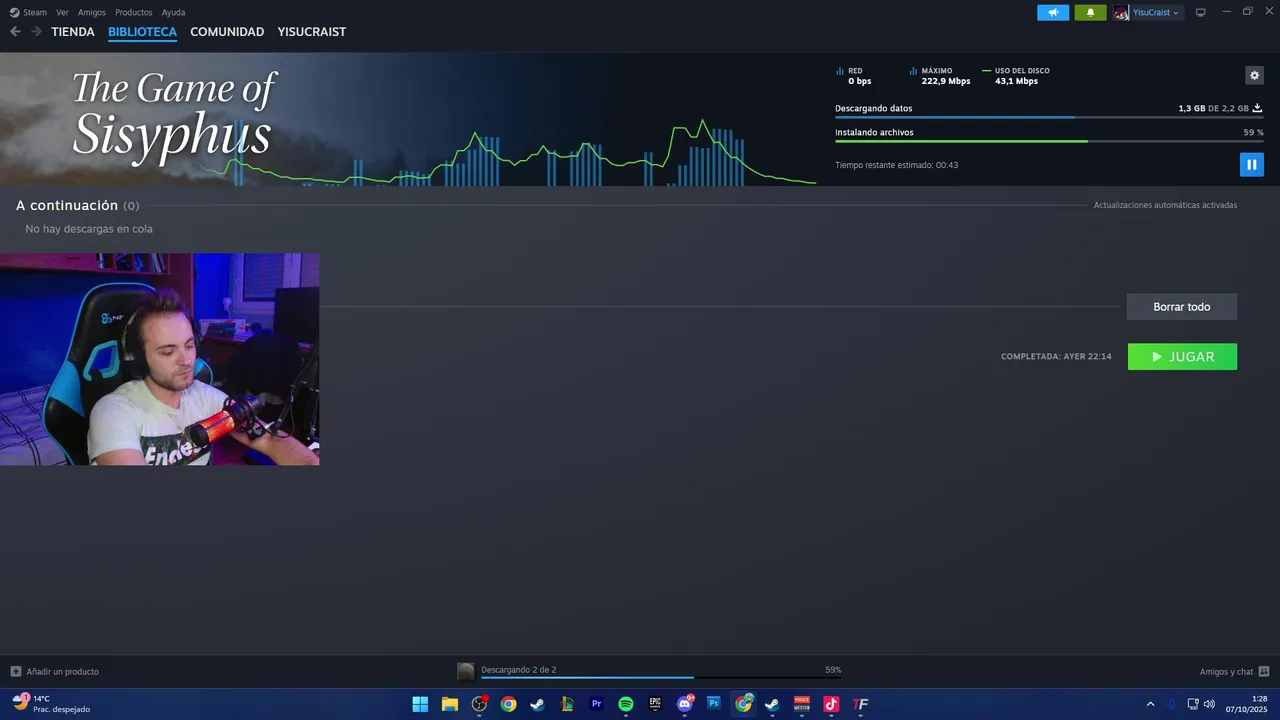Open Amigos y chat
This screenshot has height=720, width=1280.
click(1226, 671)
